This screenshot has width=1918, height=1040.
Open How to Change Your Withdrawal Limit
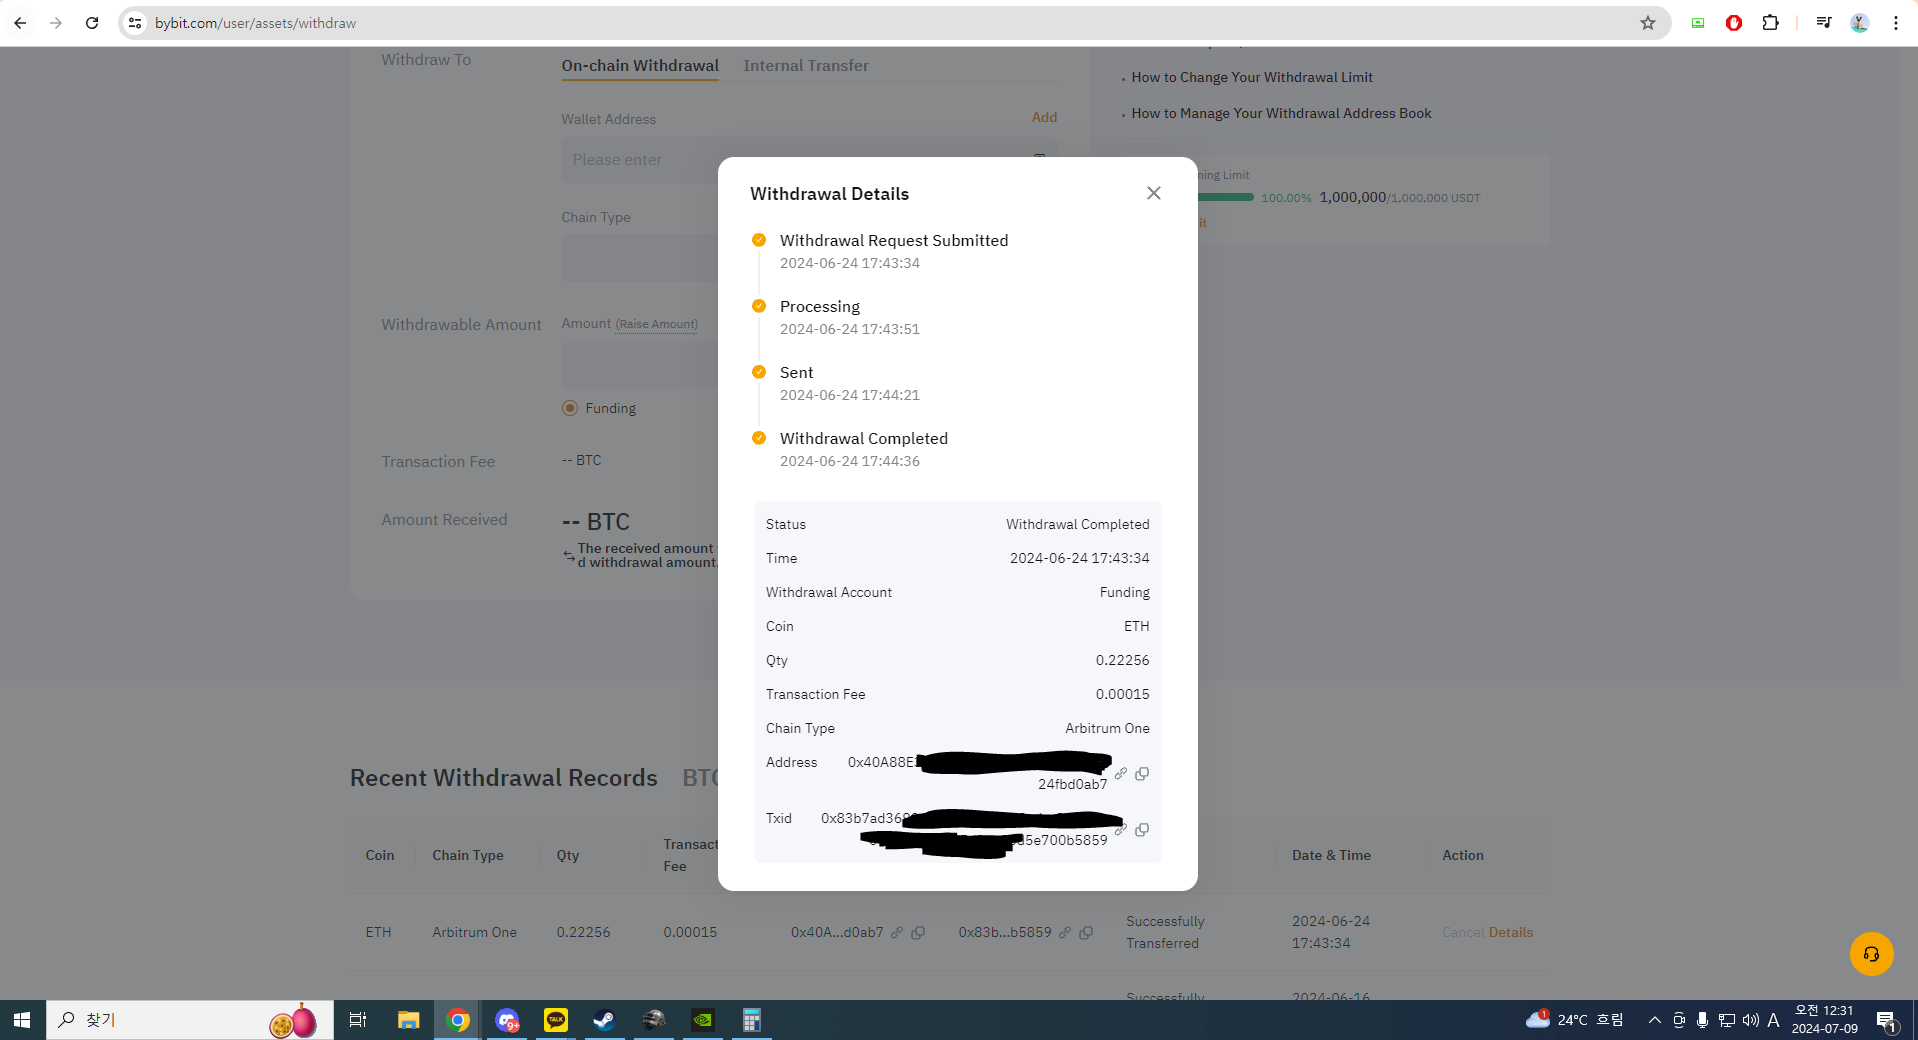(1252, 77)
